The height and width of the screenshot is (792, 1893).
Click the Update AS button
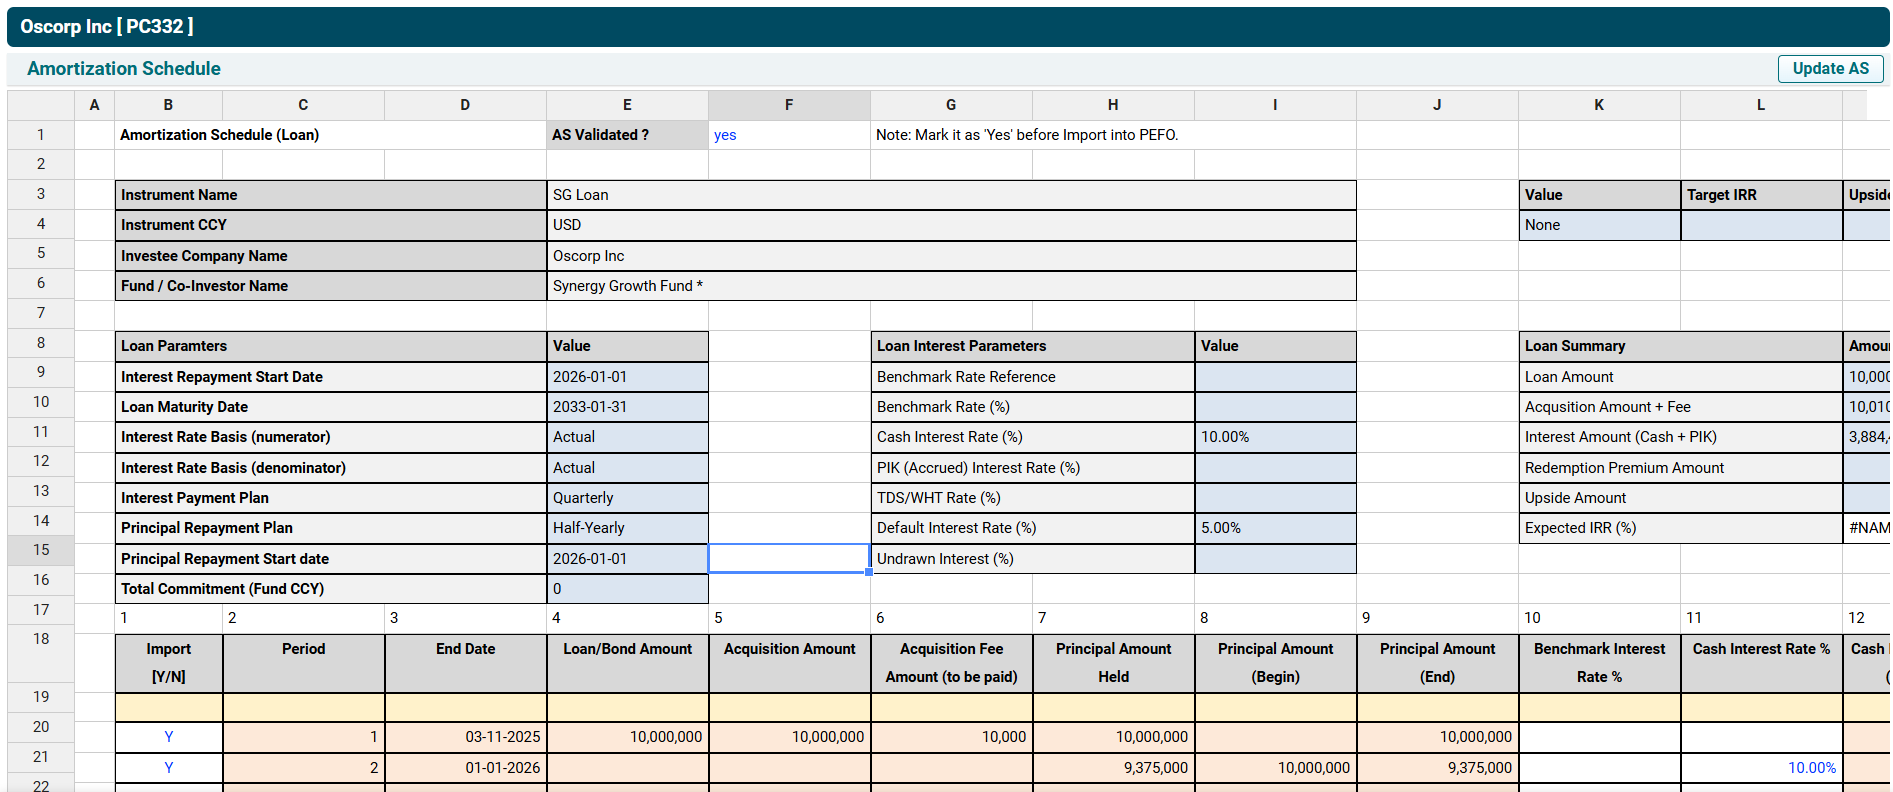pyautogui.click(x=1829, y=69)
